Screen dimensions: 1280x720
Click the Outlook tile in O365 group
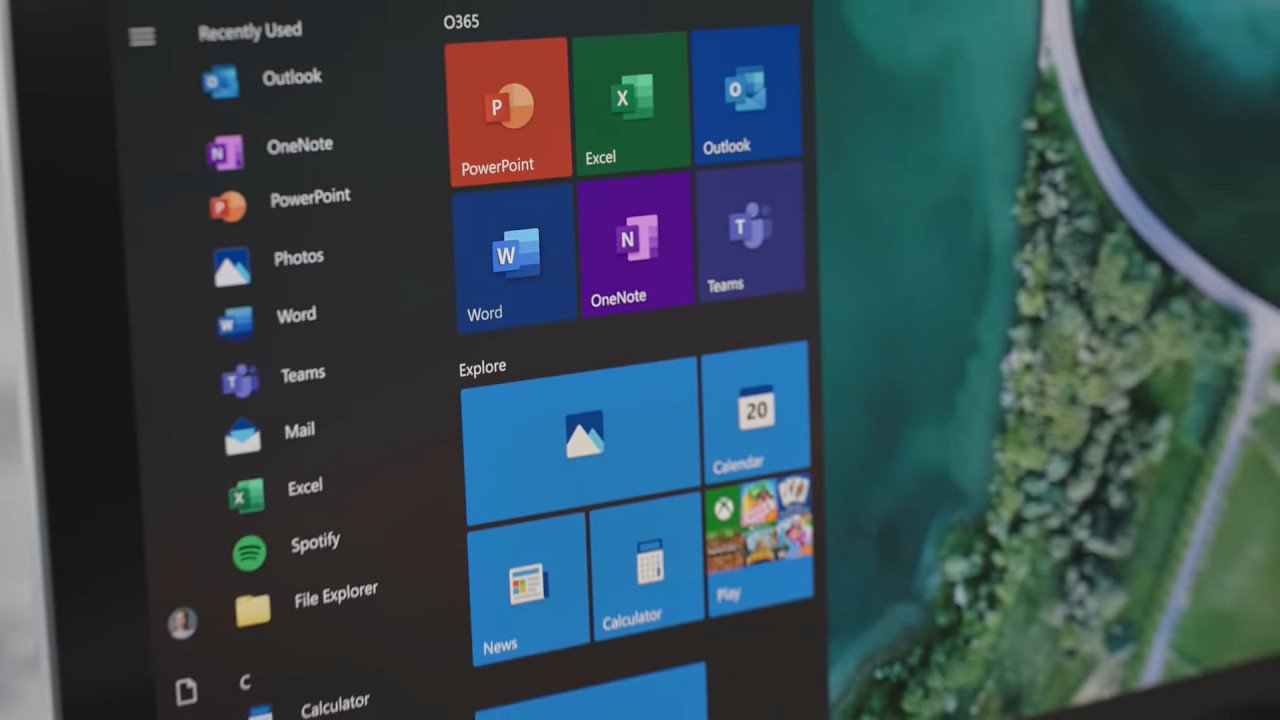pos(746,94)
